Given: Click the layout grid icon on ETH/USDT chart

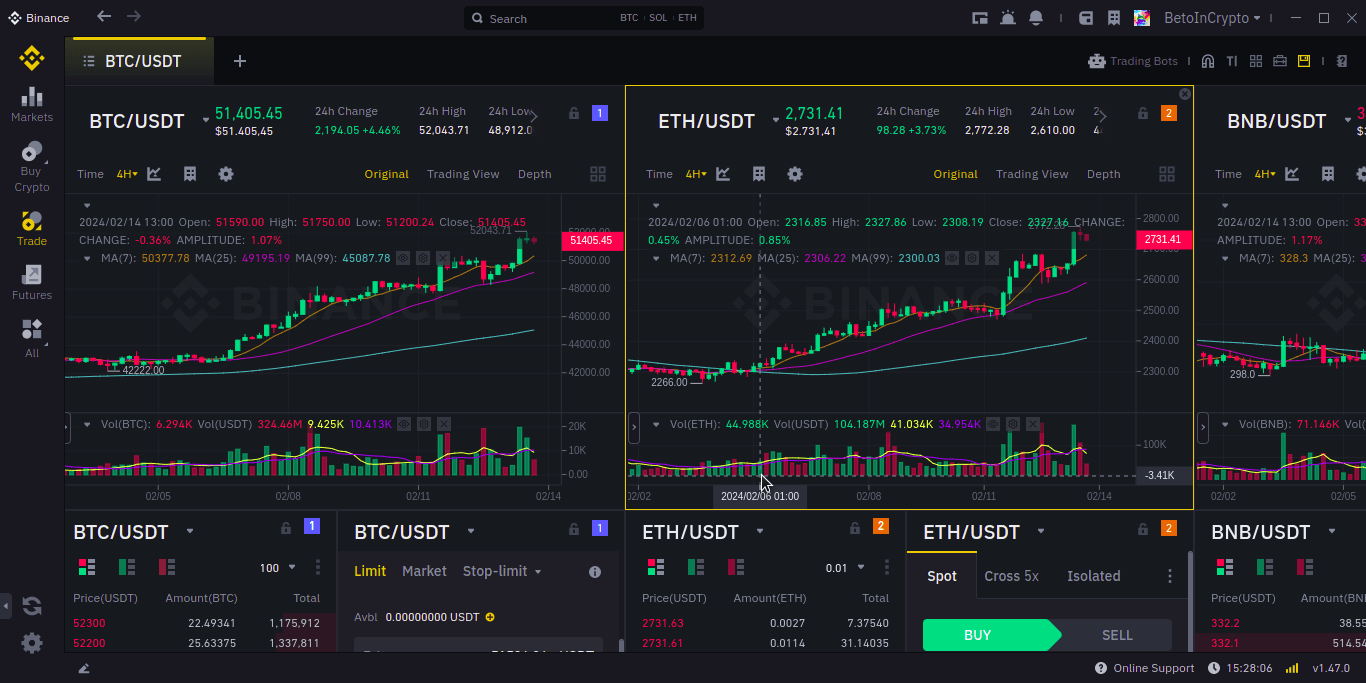Looking at the screenshot, I should 1167,174.
